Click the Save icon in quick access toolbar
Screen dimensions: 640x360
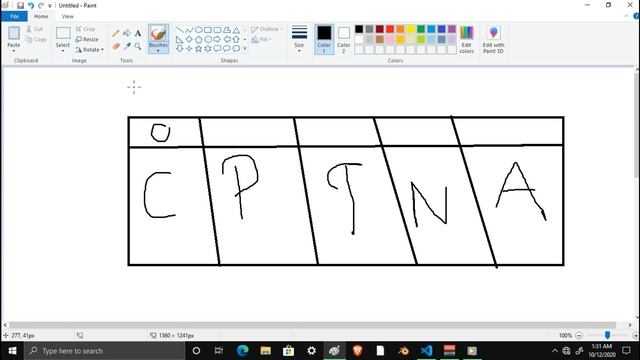pos(20,6)
